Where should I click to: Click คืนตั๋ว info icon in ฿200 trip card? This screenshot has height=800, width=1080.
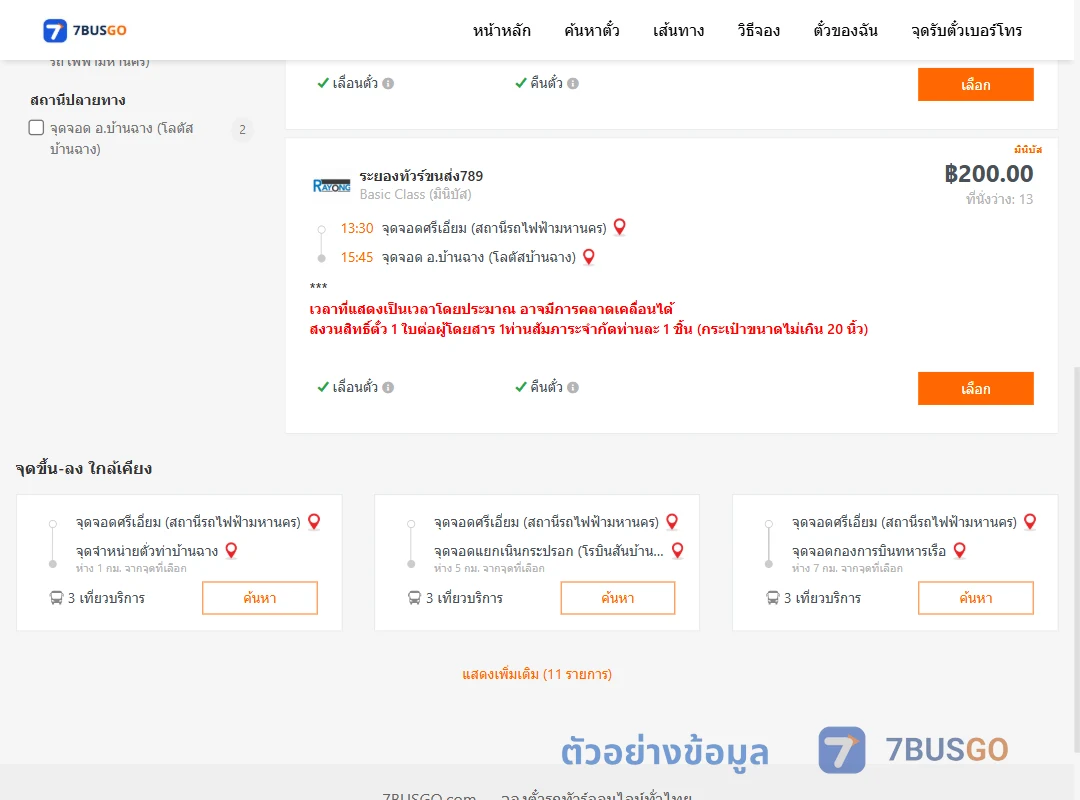(x=573, y=387)
